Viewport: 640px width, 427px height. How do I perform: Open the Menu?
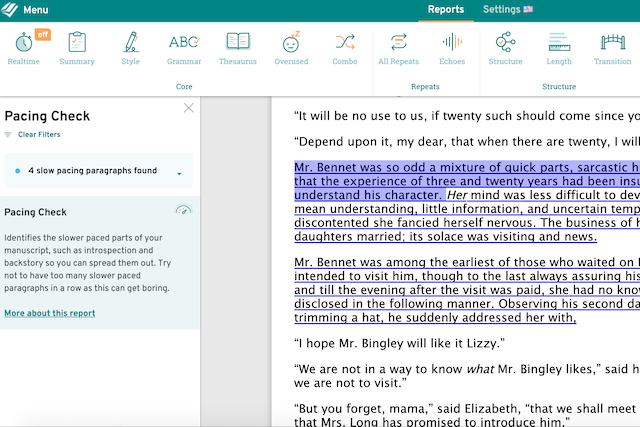pos(36,10)
